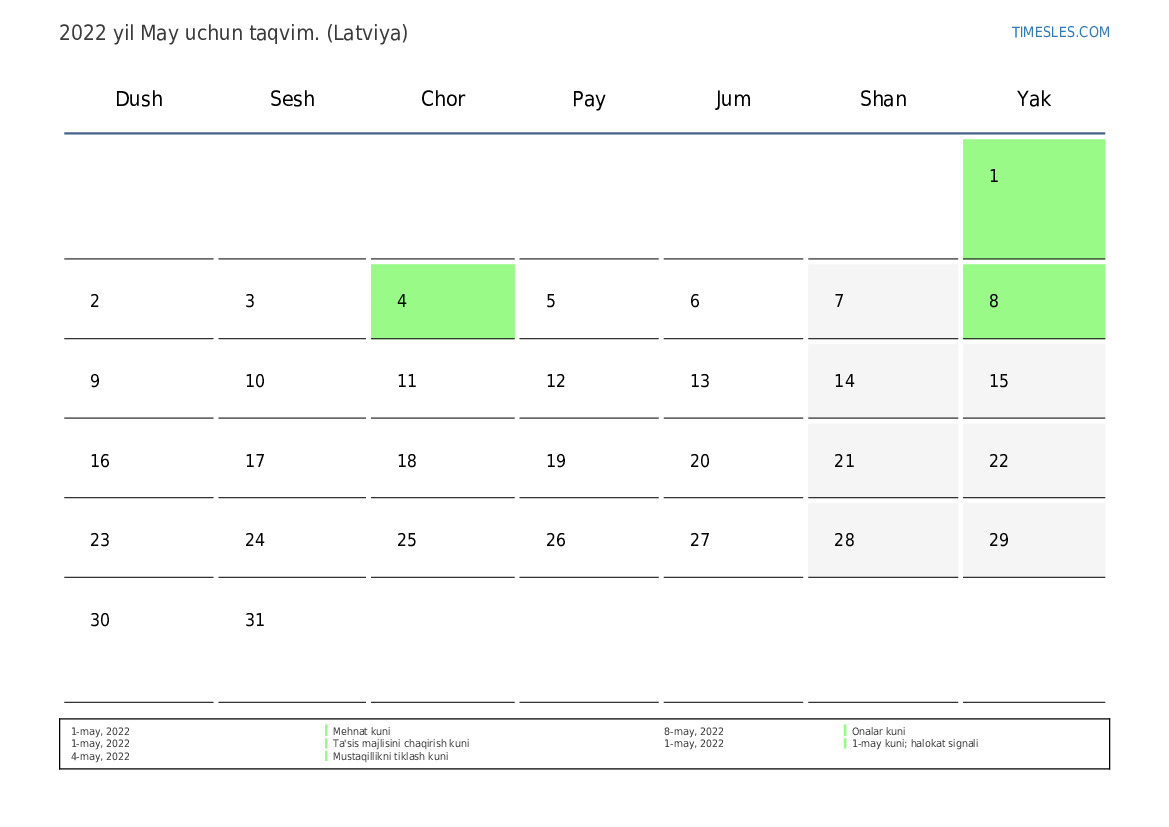Viewport: 1169px width, 827px height.
Task: Click the Chor weekday header
Action: (443, 99)
